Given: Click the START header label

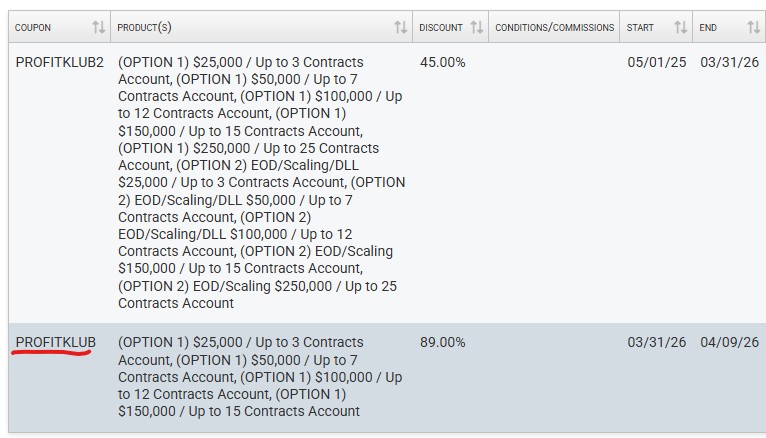Looking at the screenshot, I should coord(640,28).
